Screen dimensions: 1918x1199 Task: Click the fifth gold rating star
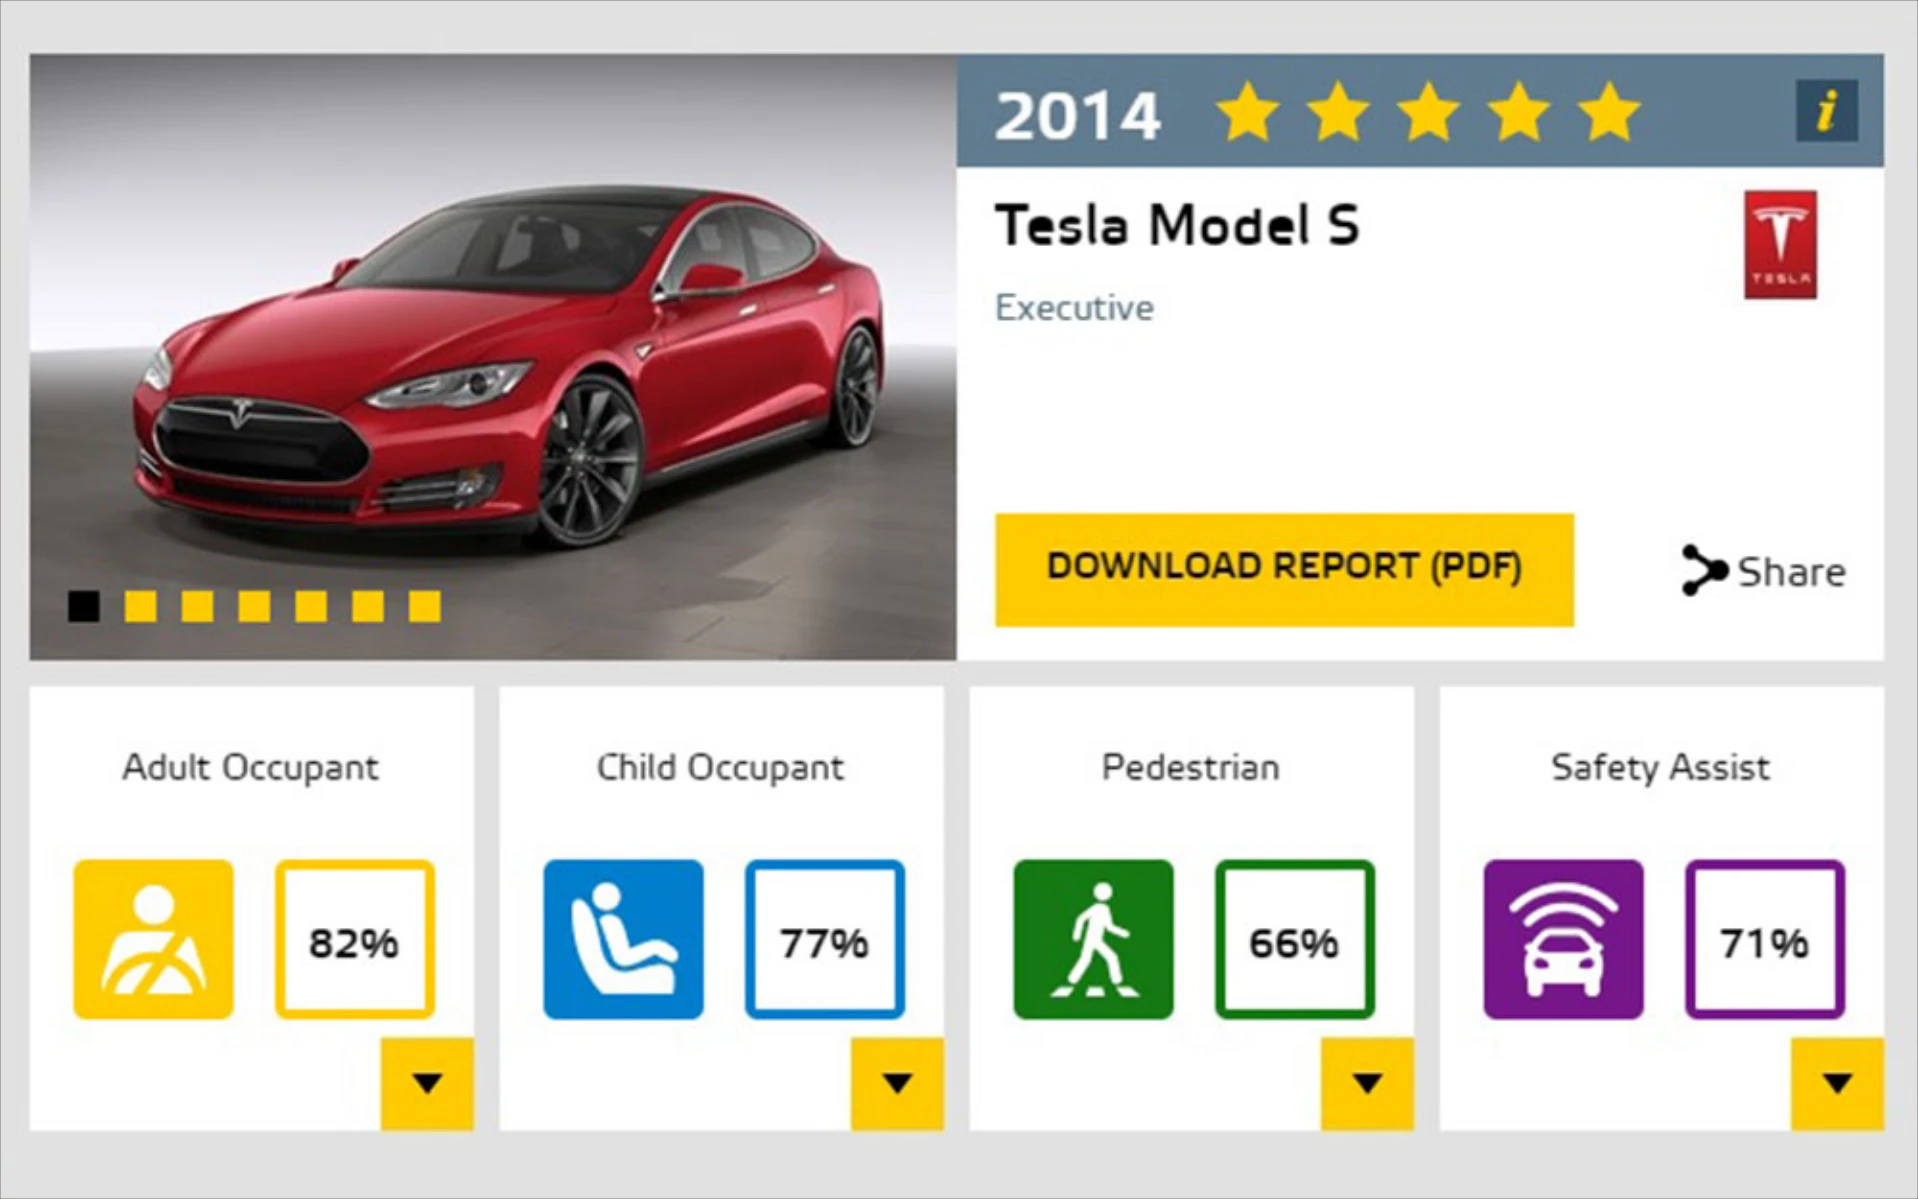click(1609, 112)
